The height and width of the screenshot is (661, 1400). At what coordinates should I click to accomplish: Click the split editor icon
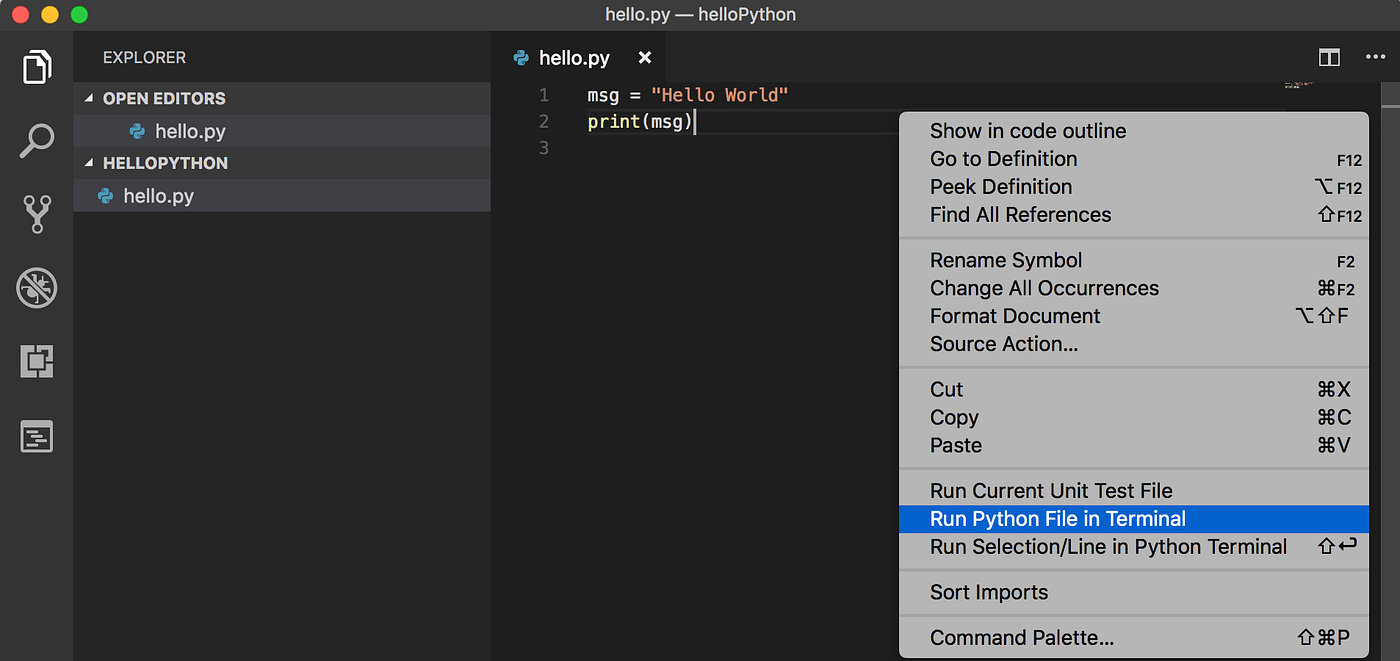point(1329,58)
